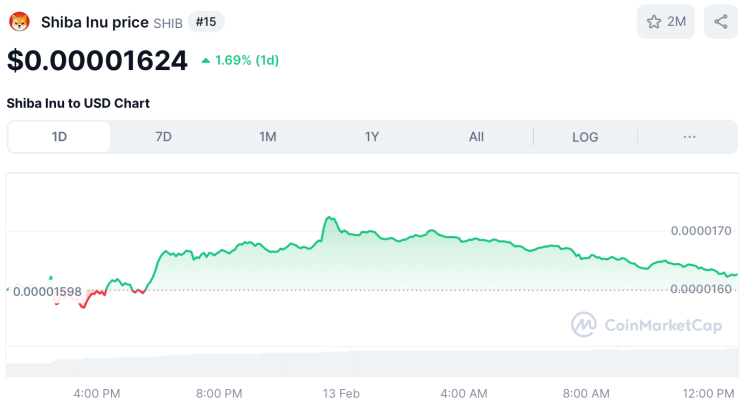Click the chart peak just before 13 Feb
Image resolution: width=750 pixels, height=409 pixels.
330,218
